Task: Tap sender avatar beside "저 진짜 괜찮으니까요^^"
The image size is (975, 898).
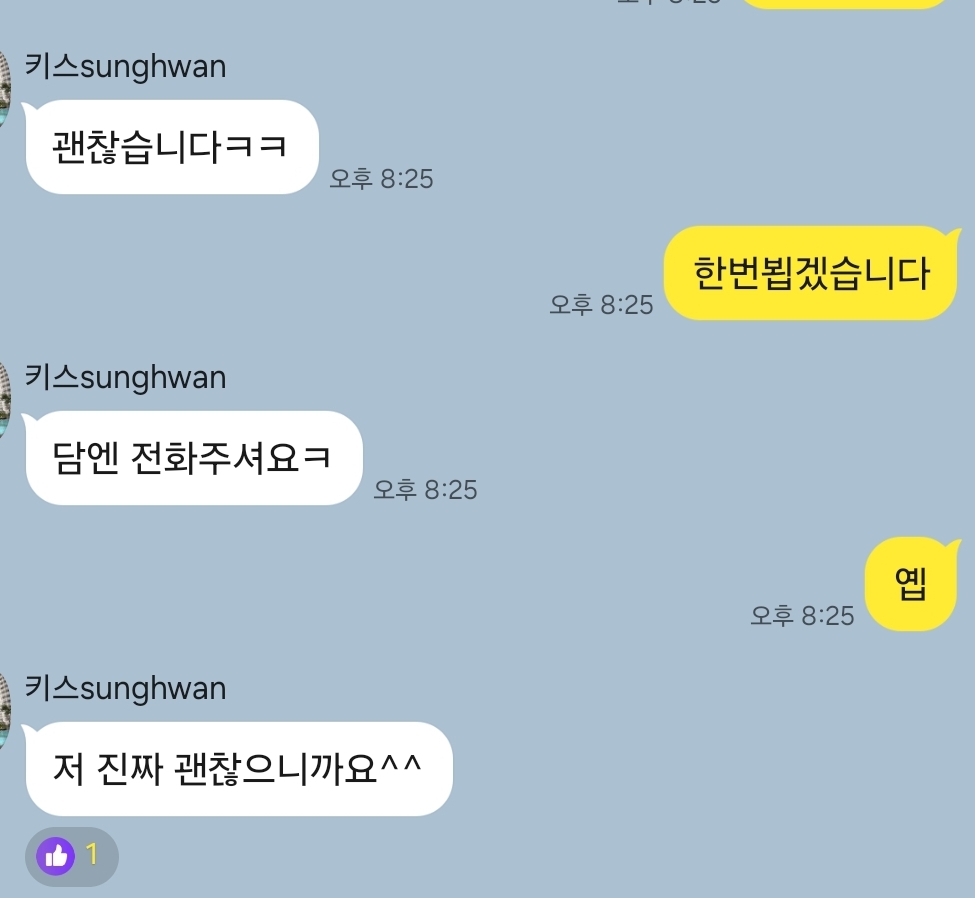Action: point(5,712)
